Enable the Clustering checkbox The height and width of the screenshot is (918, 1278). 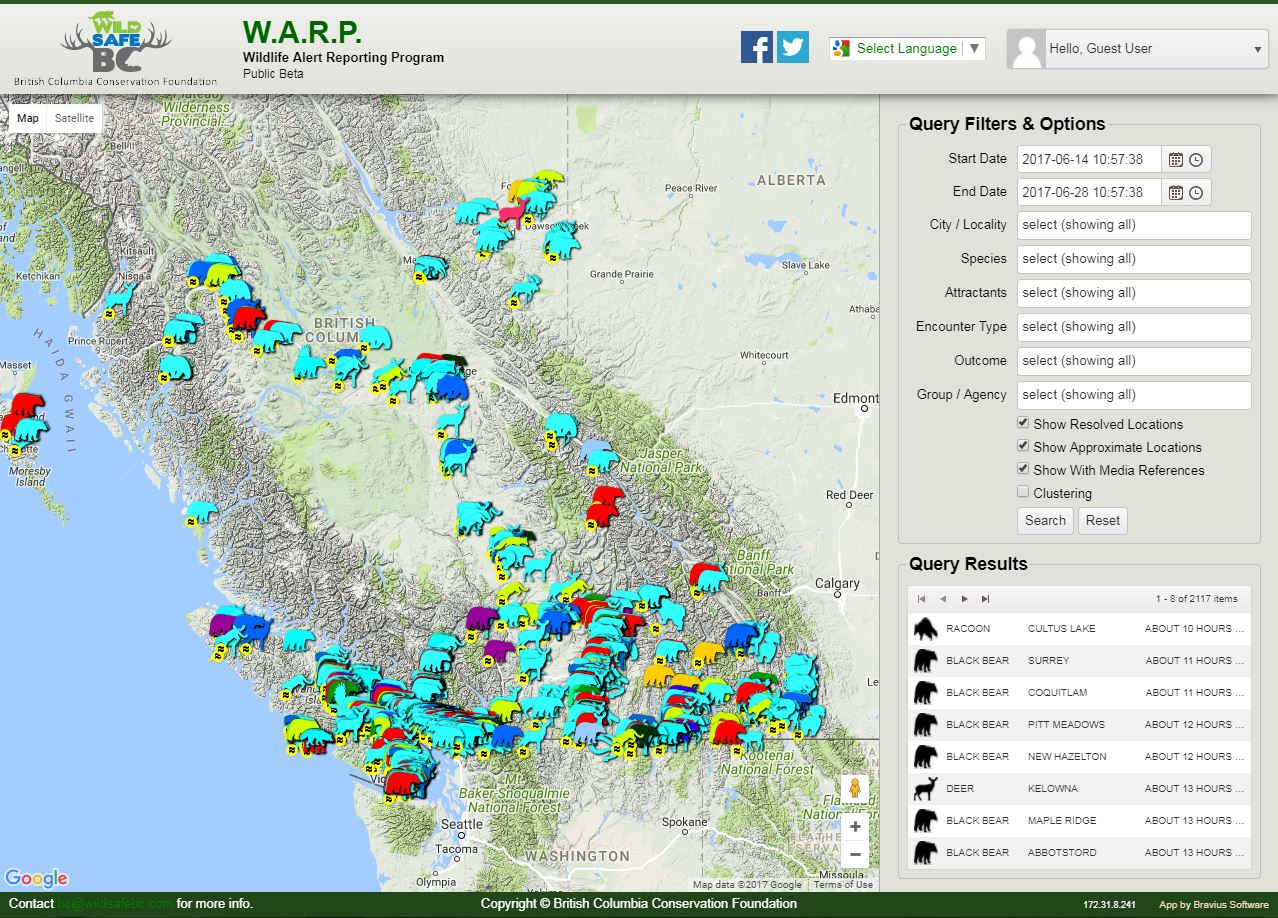(x=1023, y=492)
